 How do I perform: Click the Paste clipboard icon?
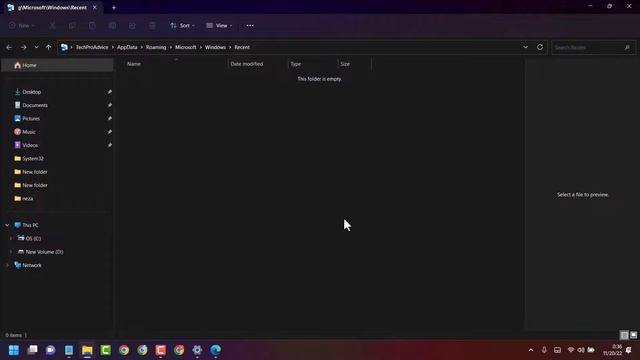coord(92,25)
